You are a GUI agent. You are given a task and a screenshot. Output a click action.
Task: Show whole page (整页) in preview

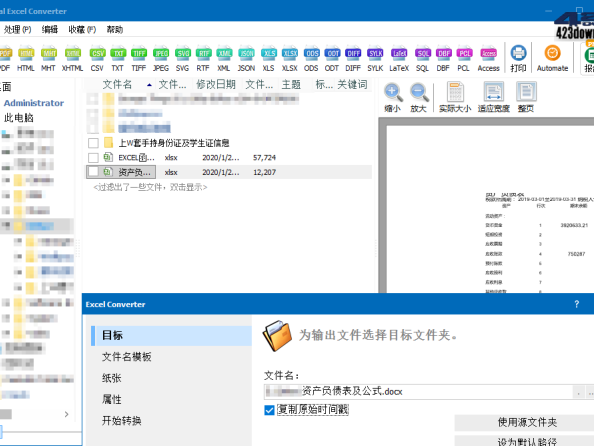[526, 97]
